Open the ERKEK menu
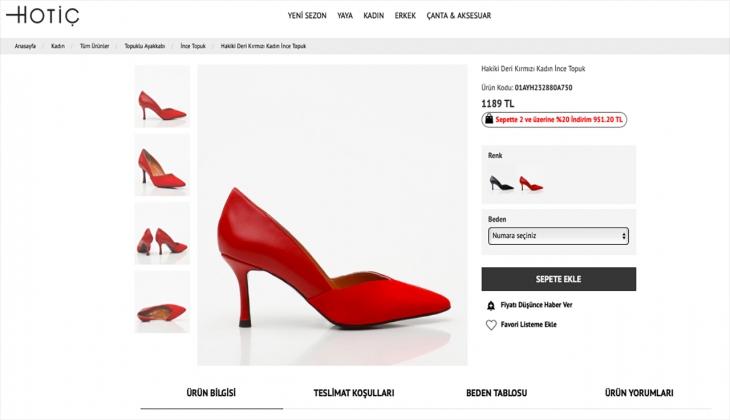The width and height of the screenshot is (730, 420). pyautogui.click(x=405, y=16)
